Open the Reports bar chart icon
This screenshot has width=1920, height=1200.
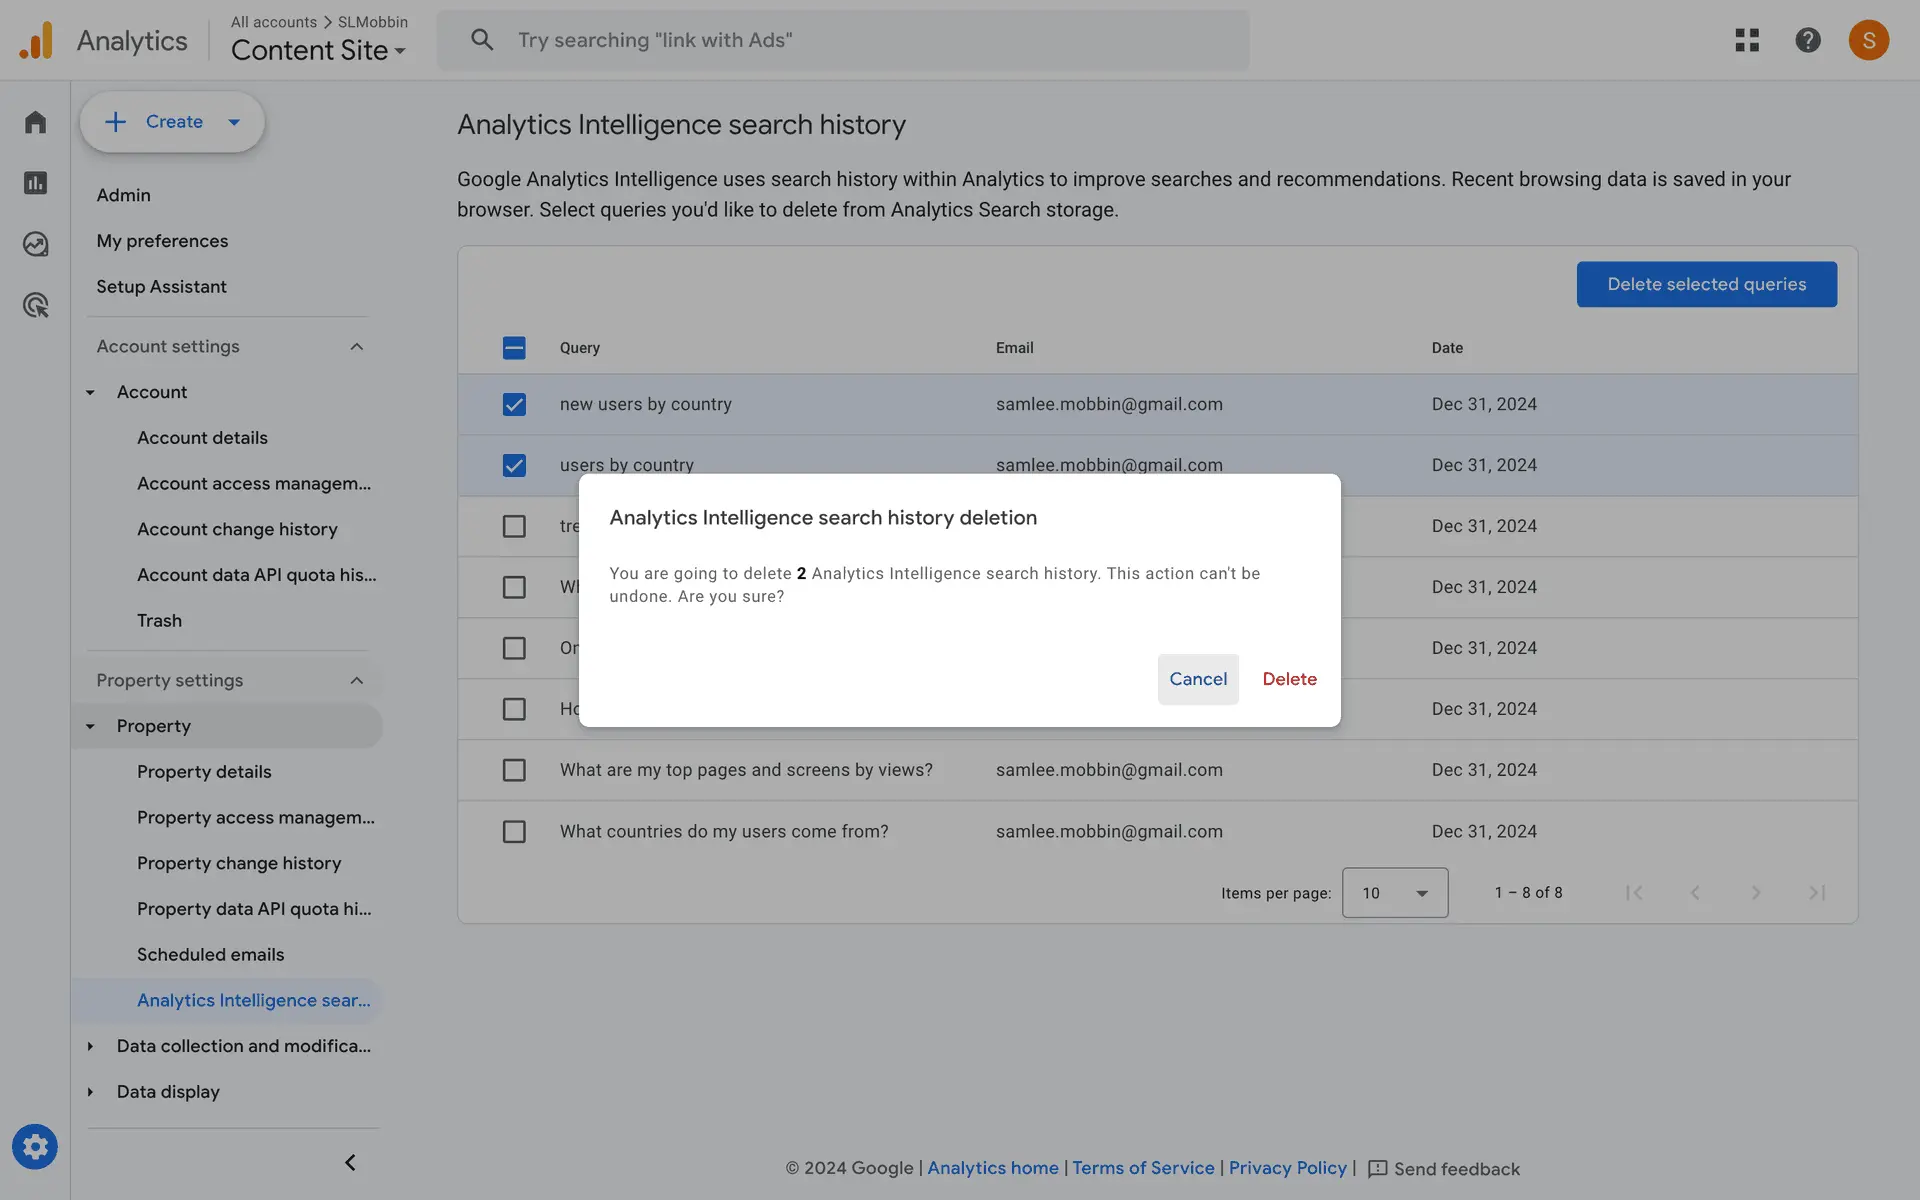(x=36, y=183)
